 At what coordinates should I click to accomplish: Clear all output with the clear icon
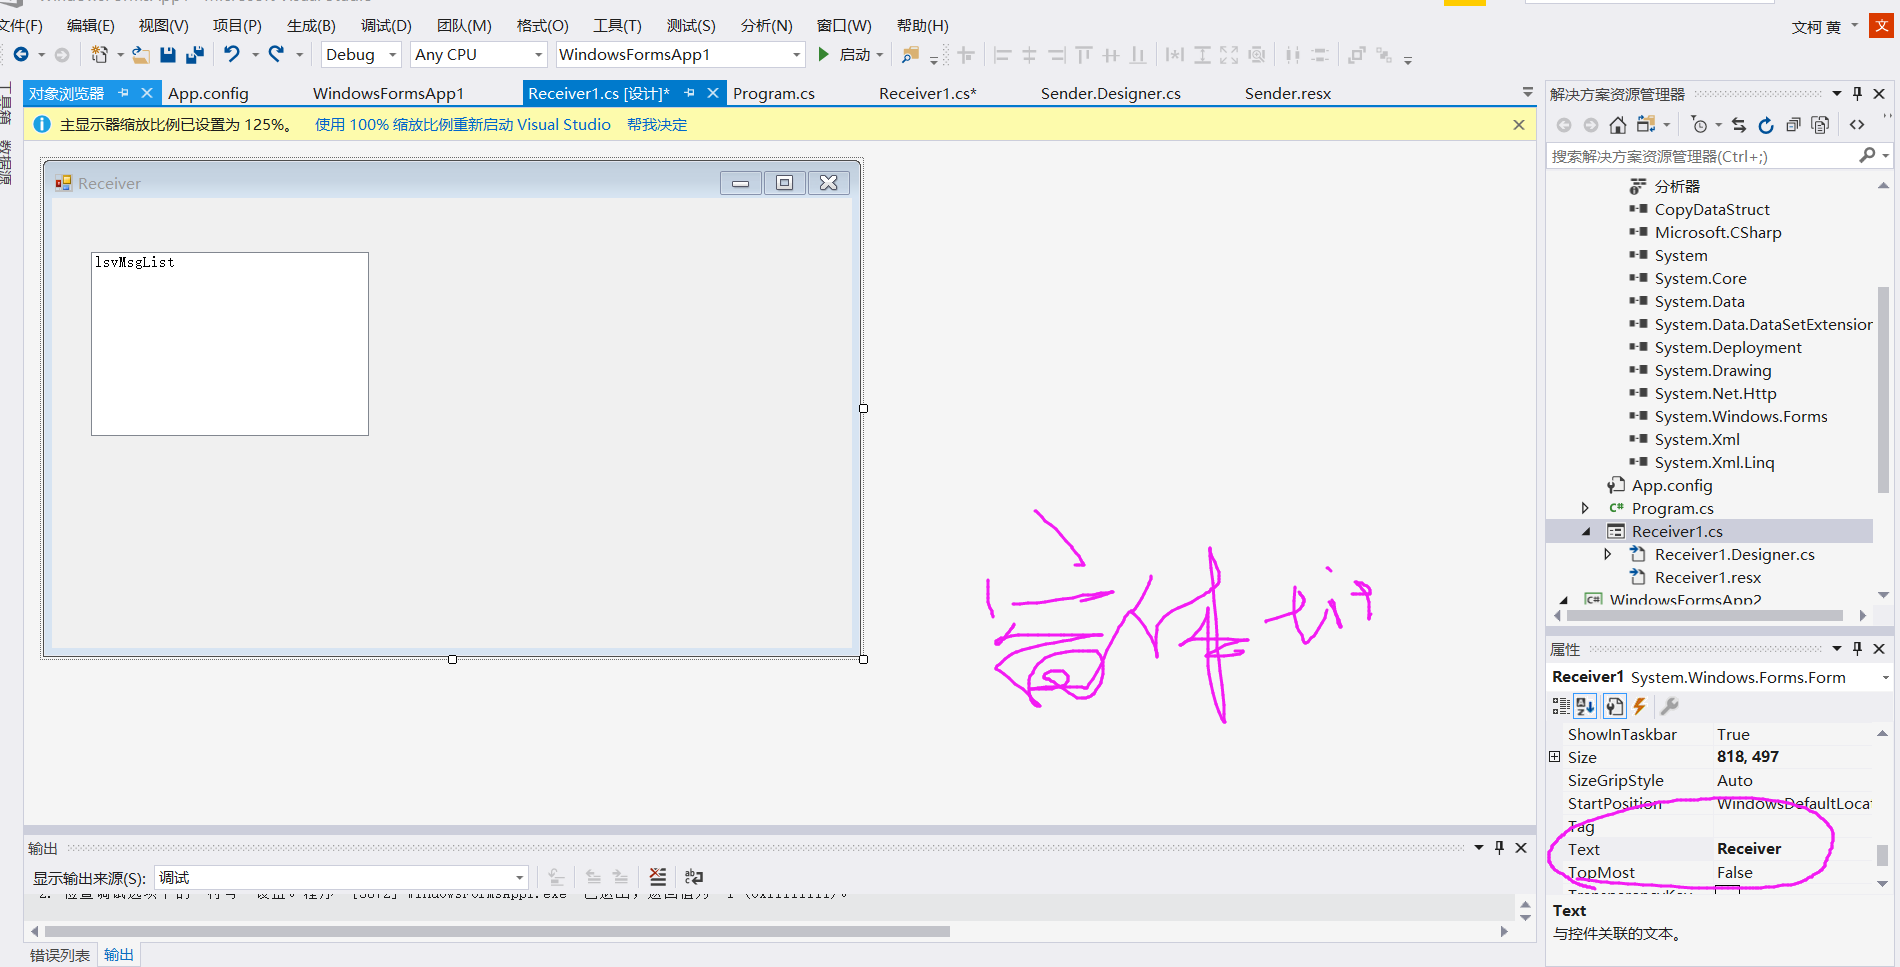pyautogui.click(x=658, y=877)
